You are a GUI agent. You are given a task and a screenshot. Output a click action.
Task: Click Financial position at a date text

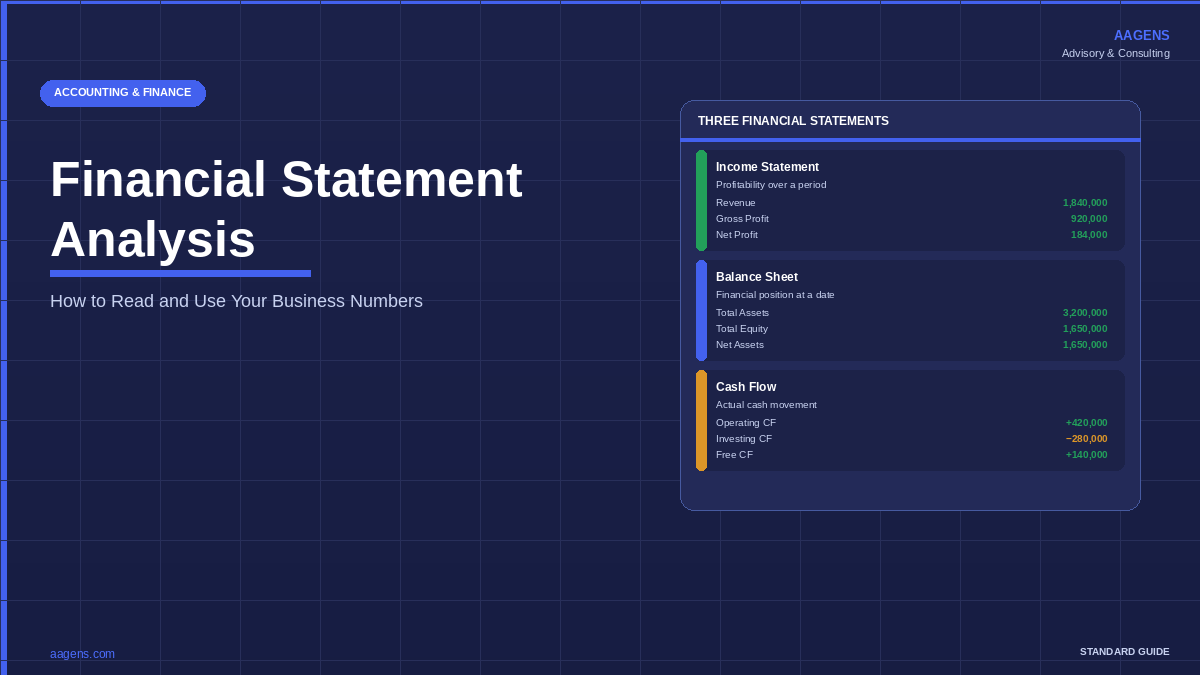click(x=775, y=295)
